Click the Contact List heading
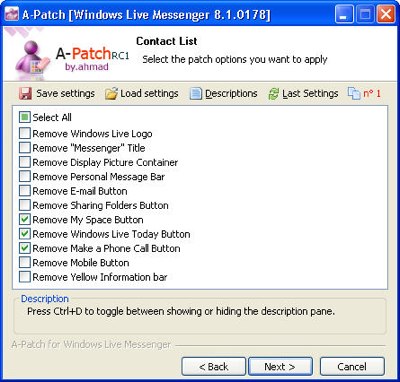This screenshot has width=400, height=382. tap(166, 41)
